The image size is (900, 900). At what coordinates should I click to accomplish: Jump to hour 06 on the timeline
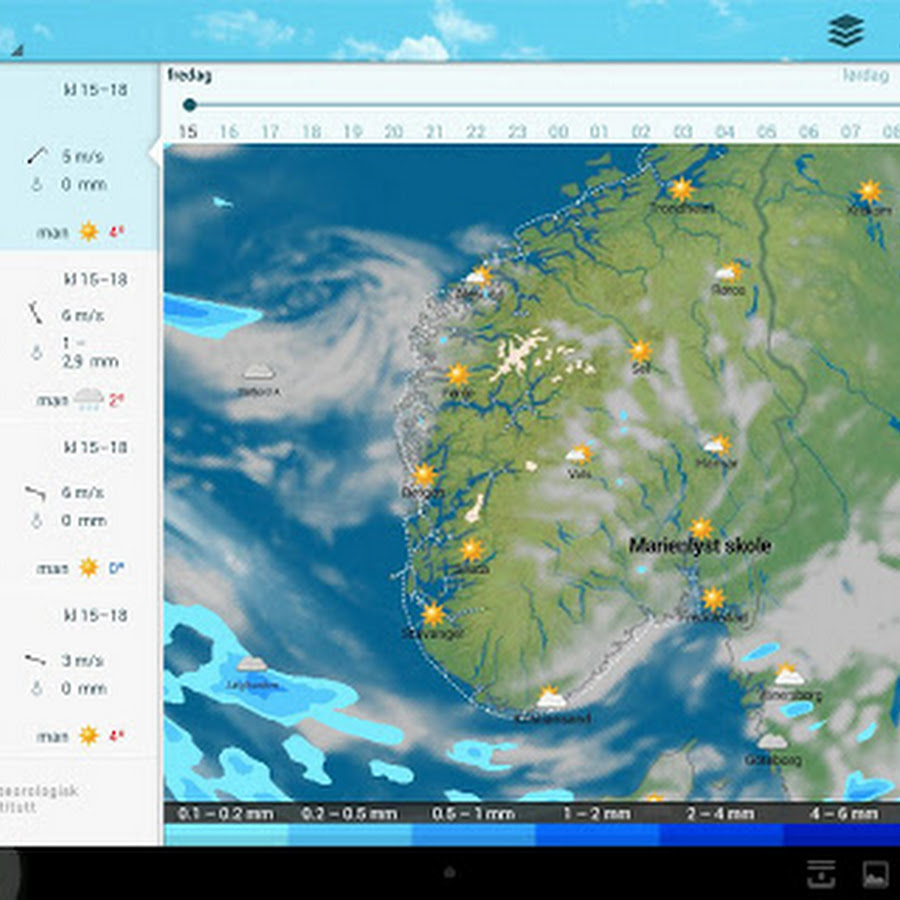pos(808,132)
